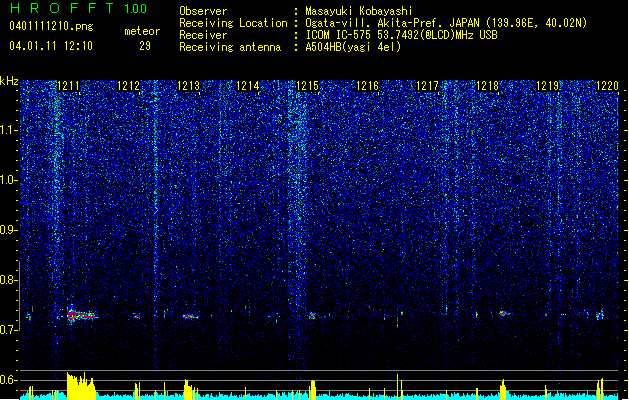This screenshot has width=629, height=400.
Task: Click the 1211 time marker
Action: [x=69, y=86]
